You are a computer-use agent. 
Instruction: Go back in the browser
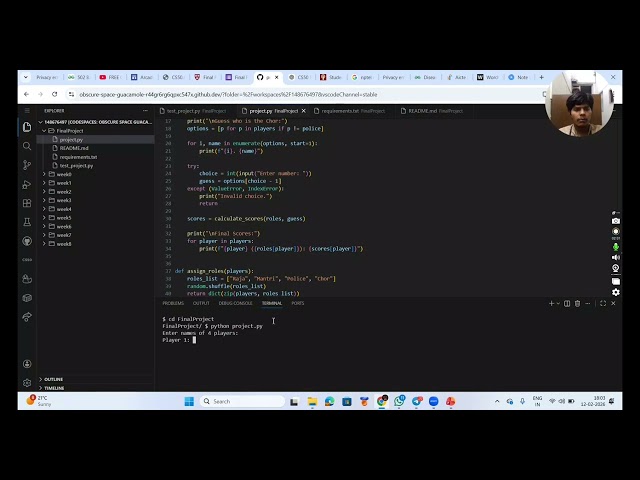tap(27, 94)
